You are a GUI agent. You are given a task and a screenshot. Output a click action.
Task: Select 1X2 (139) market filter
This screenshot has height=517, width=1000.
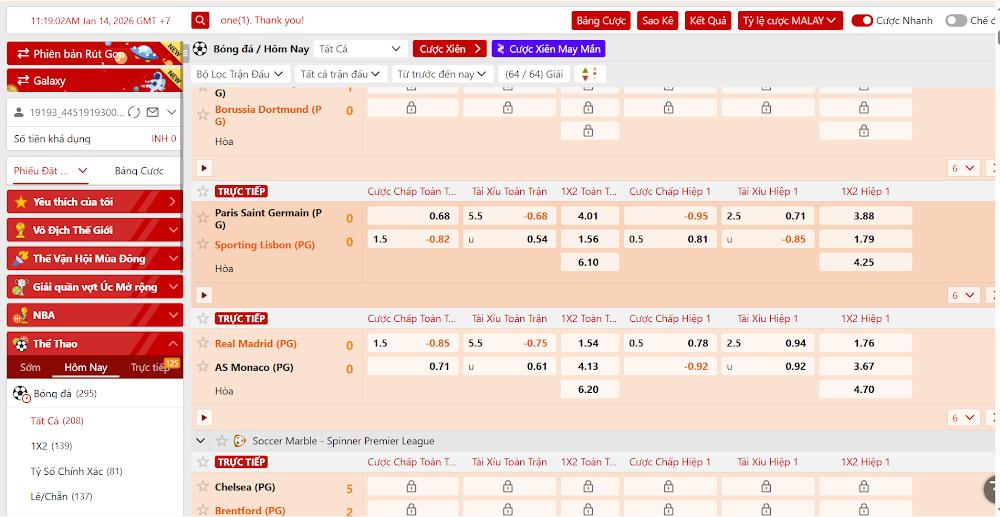tap(51, 446)
